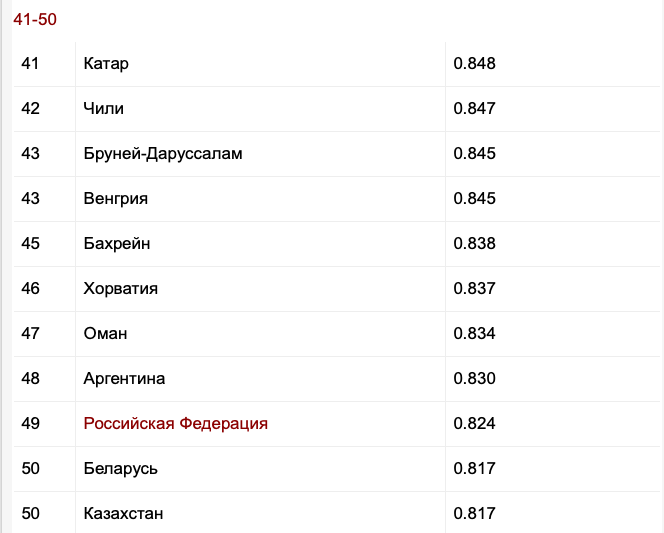Select the 0.847 value for Чили
This screenshot has height=533, width=664.
click(x=475, y=109)
